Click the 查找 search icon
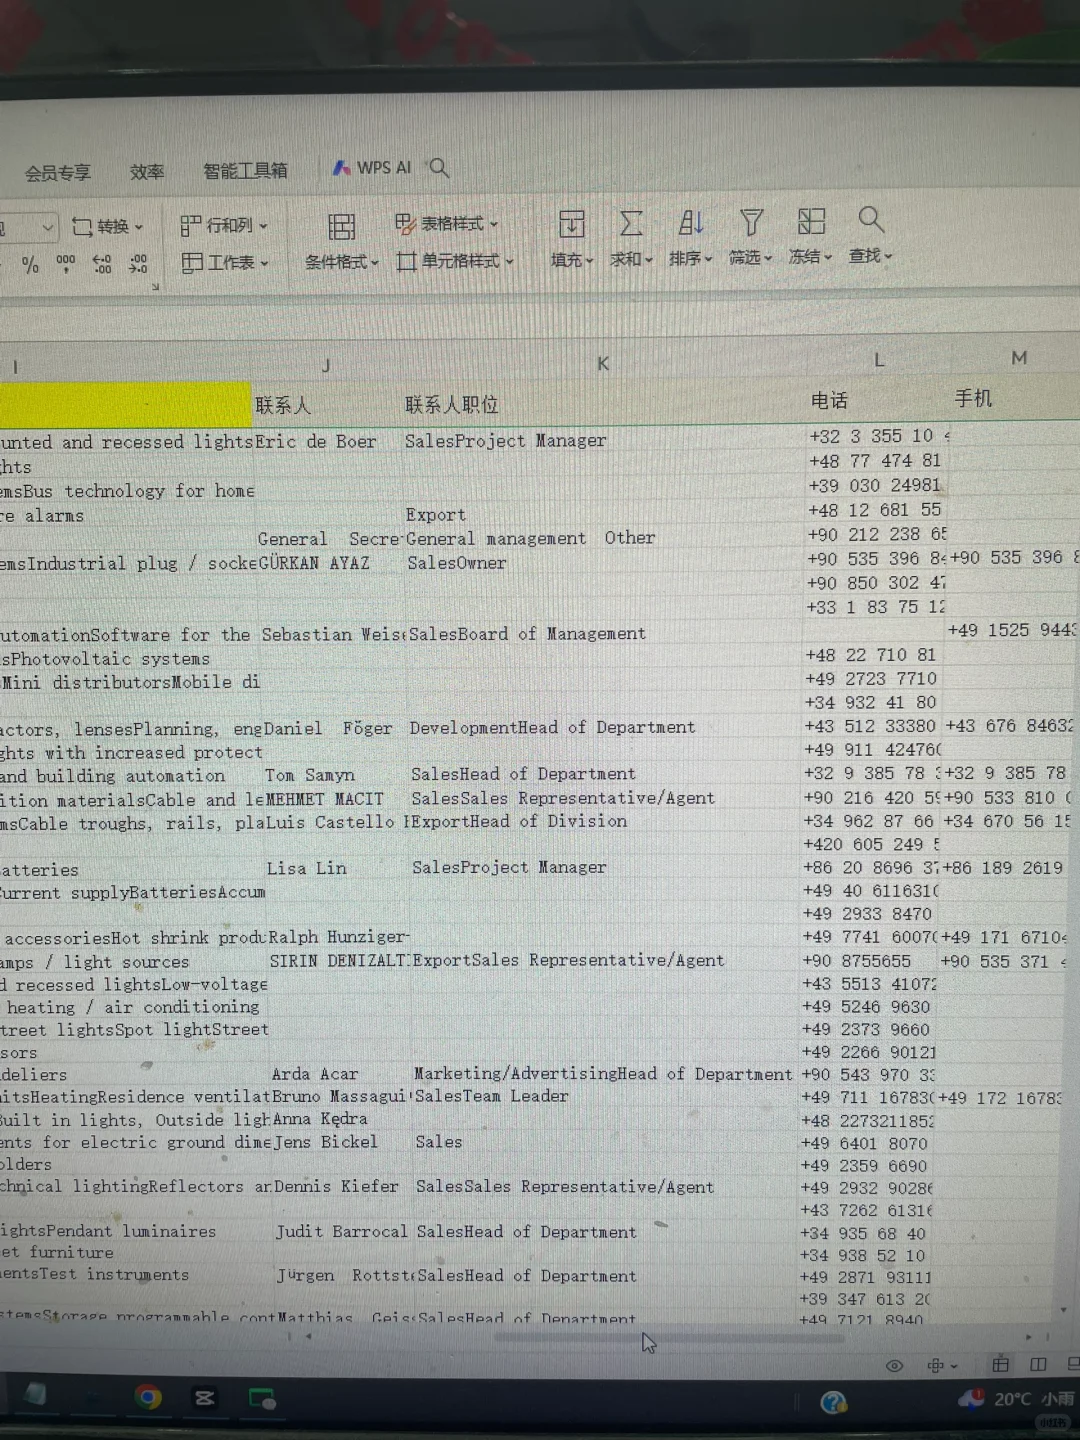The image size is (1080, 1440). [x=871, y=220]
